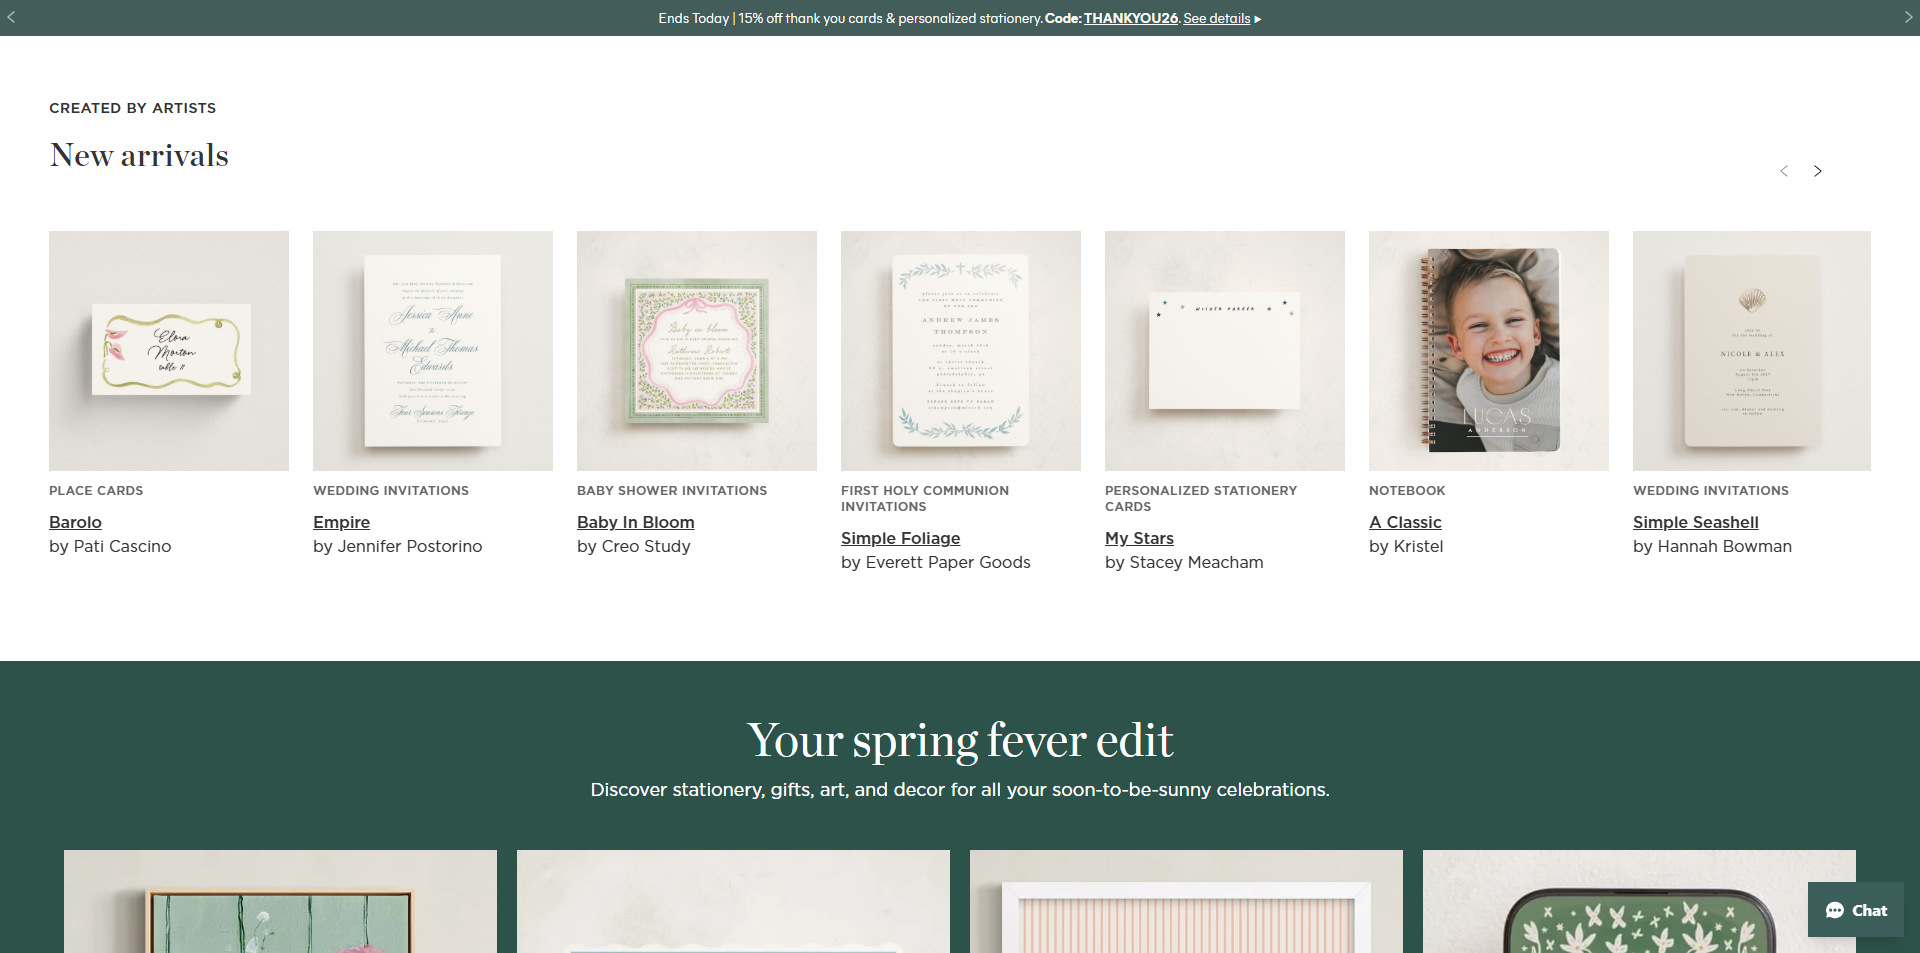The image size is (1920, 953).
Task: Open the Empire wedding invitation link
Action: [x=341, y=522]
